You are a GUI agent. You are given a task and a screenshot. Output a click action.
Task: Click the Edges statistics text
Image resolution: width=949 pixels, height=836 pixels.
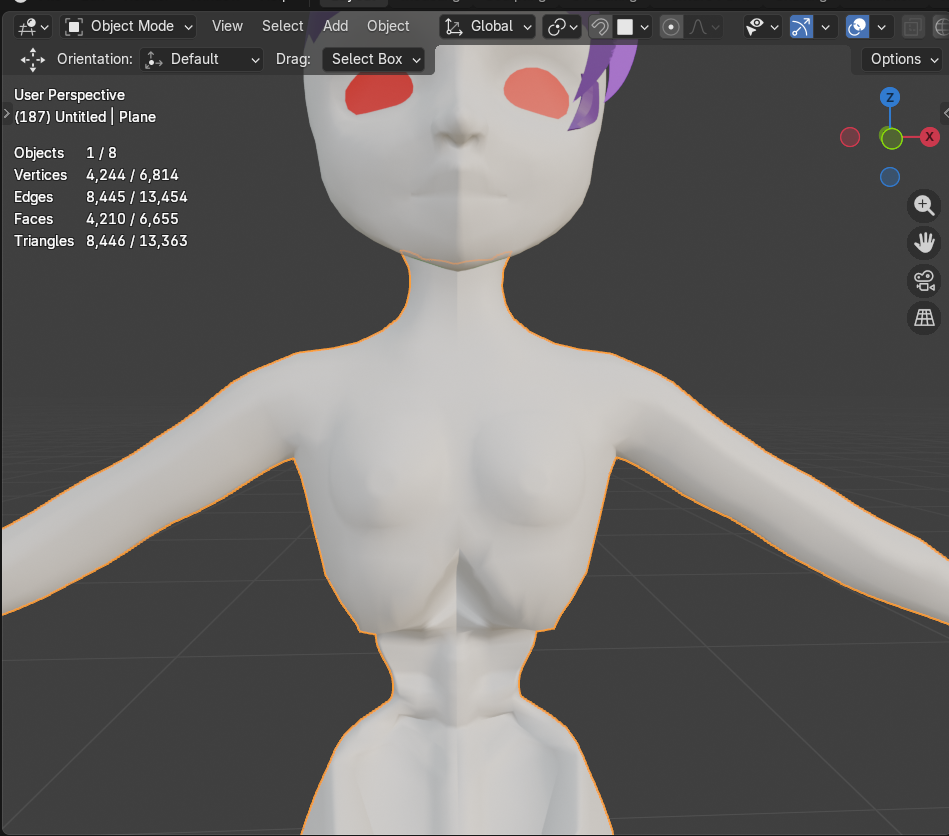click(x=100, y=197)
